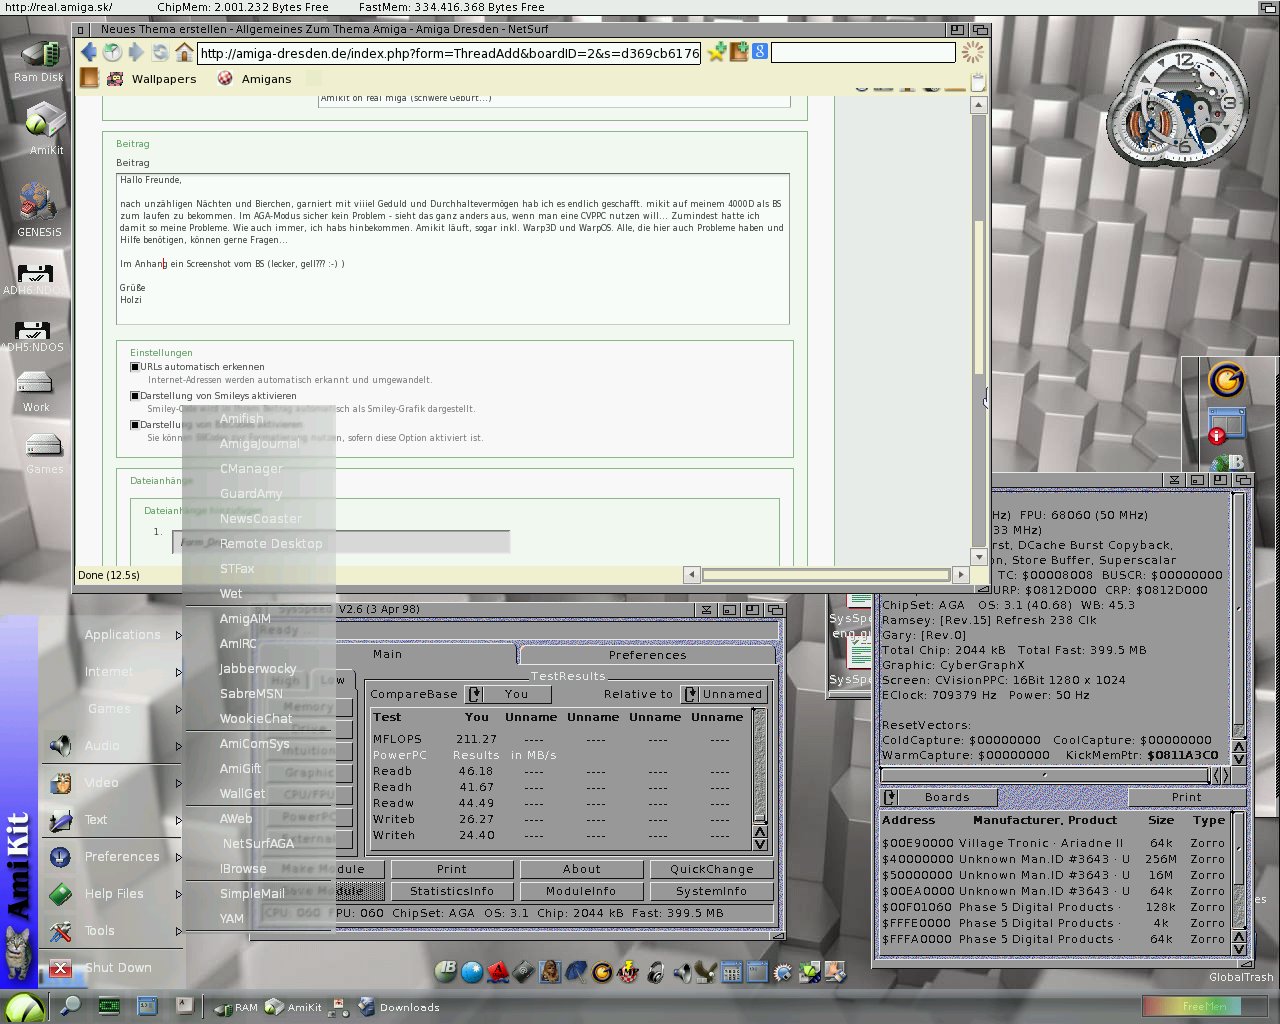Toggle 'URLs automatisch erkennen' checkbox
This screenshot has width=1280, height=1024.
[135, 367]
